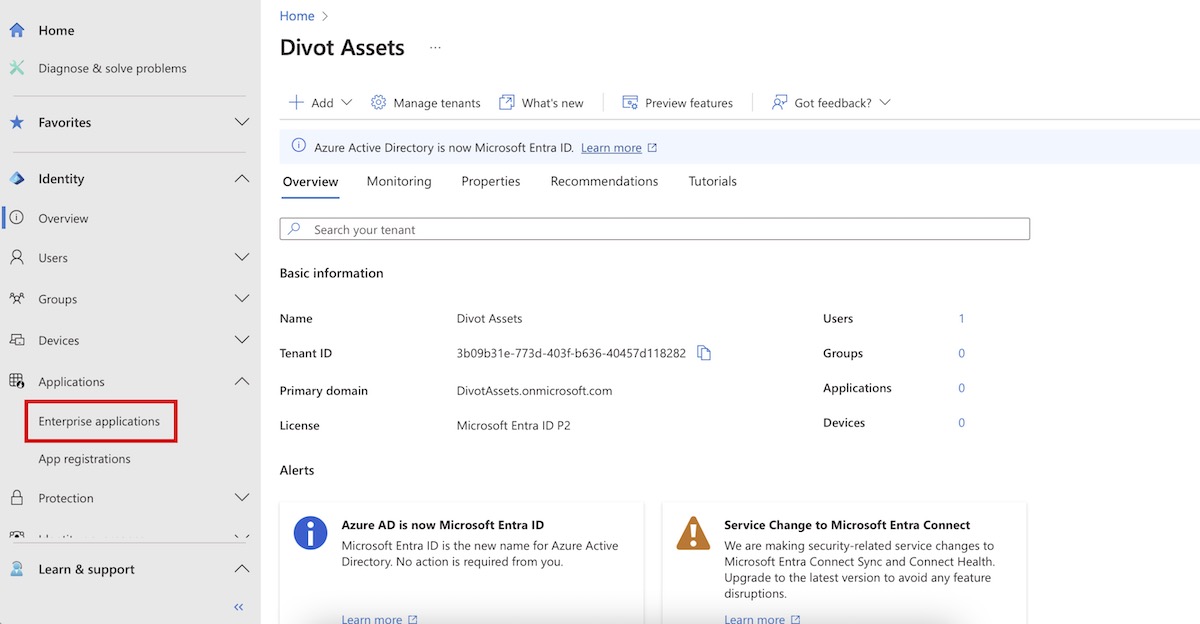This screenshot has height=624, width=1200.
Task: Open What's new
Action: point(541,103)
